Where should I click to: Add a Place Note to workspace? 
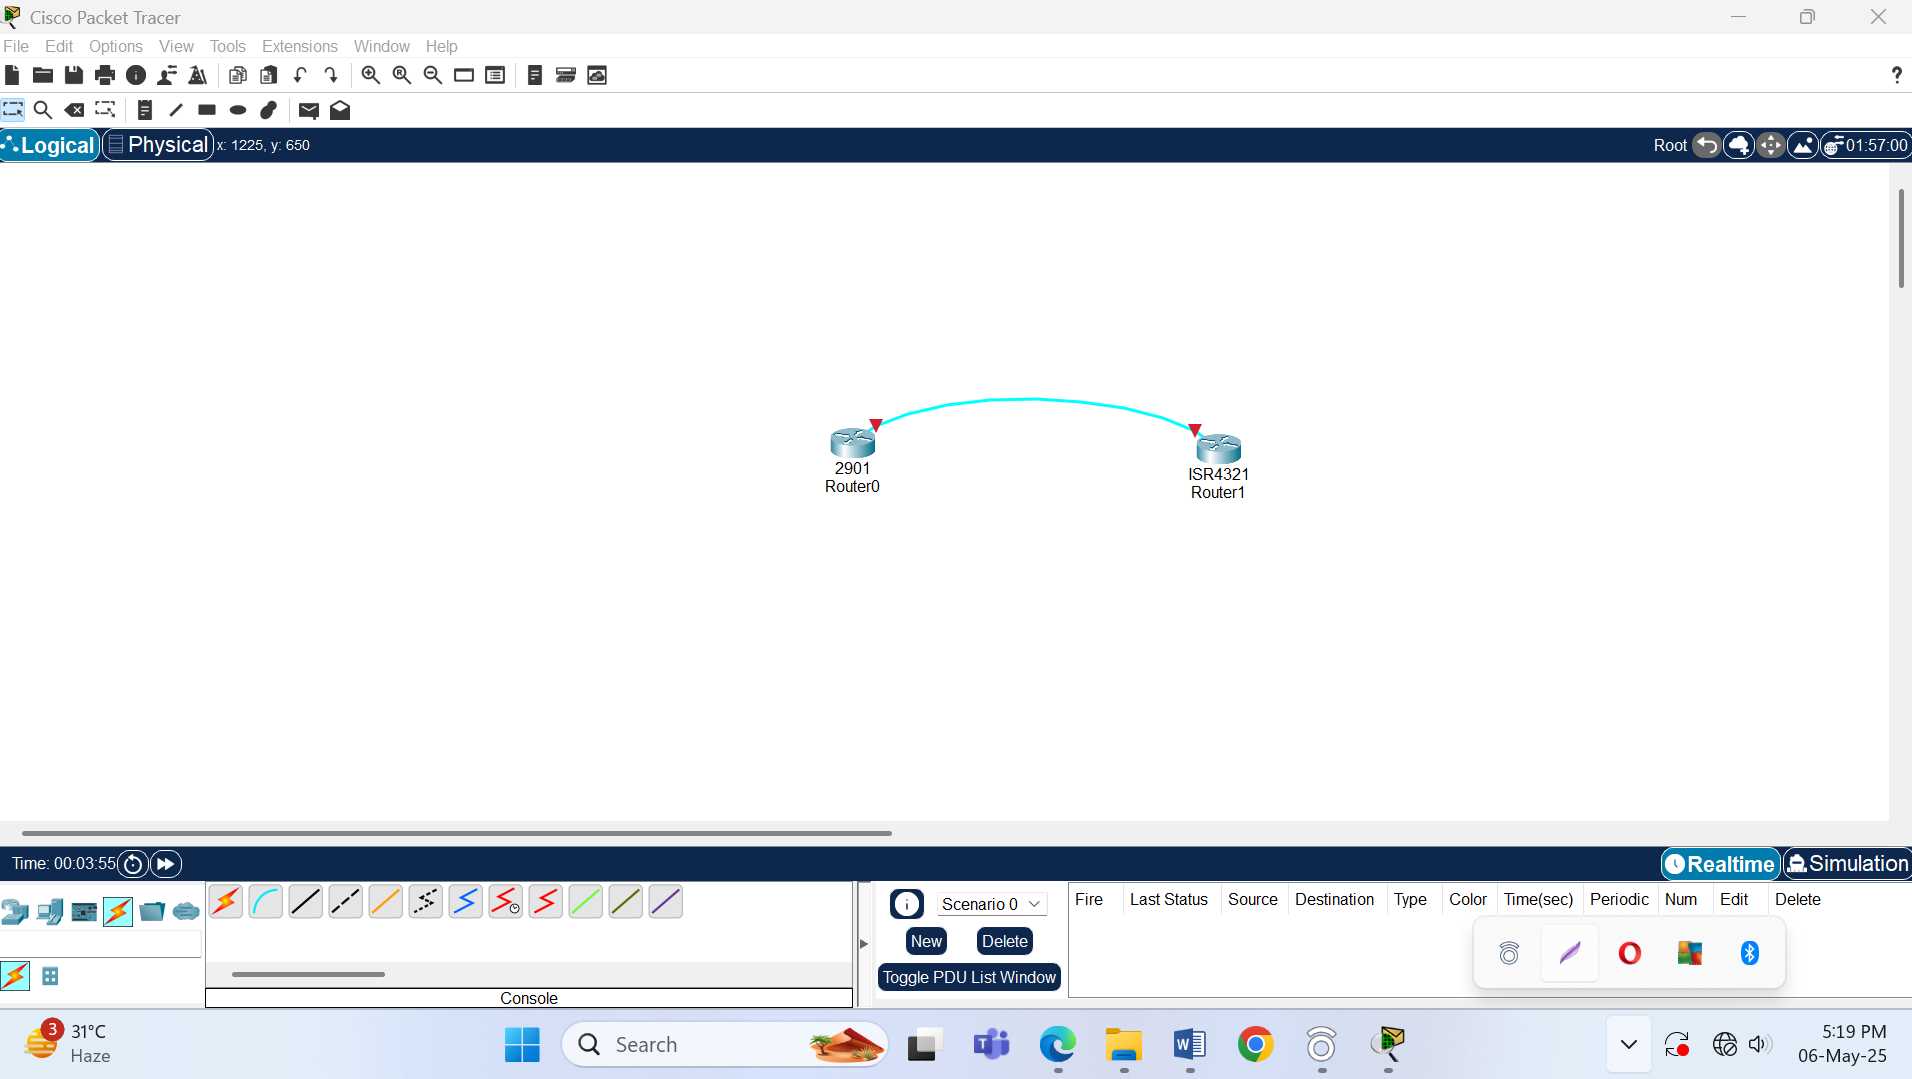click(x=145, y=110)
